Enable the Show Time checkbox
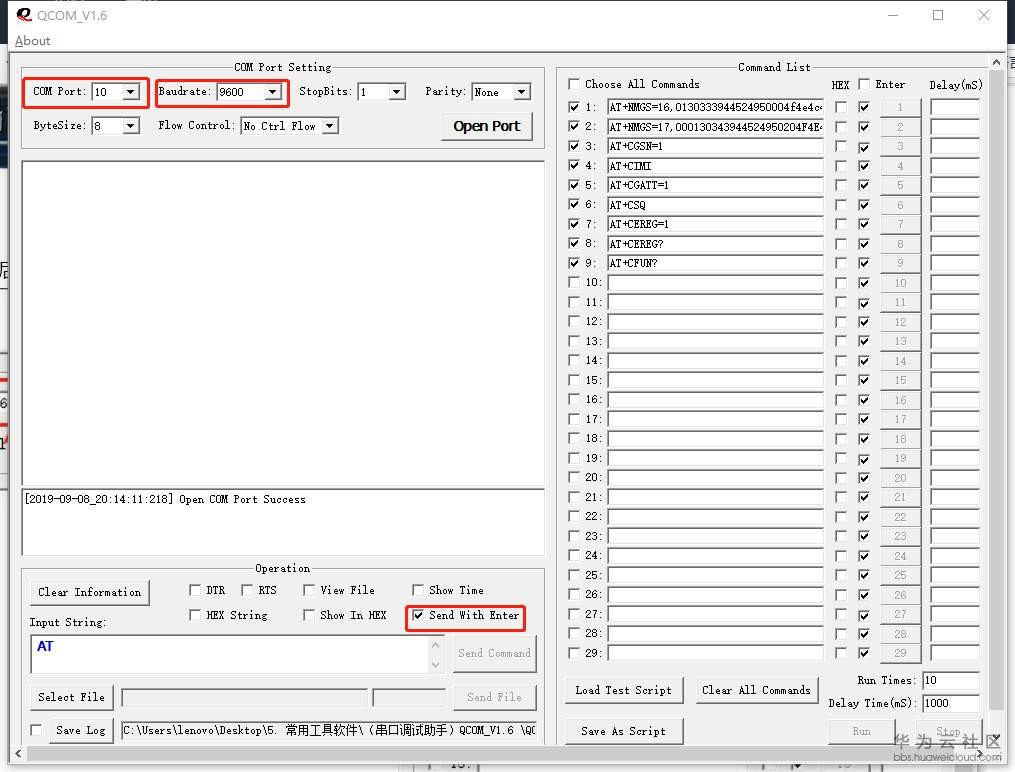 [418, 590]
